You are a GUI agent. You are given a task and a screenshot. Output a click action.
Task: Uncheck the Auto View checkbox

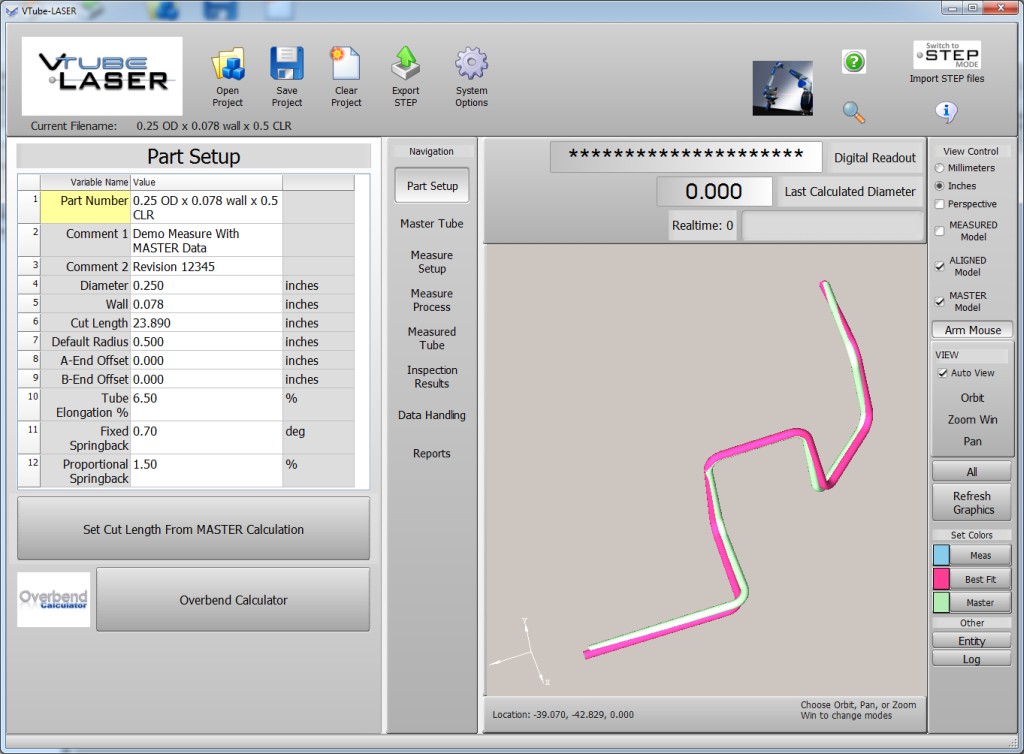click(942, 373)
